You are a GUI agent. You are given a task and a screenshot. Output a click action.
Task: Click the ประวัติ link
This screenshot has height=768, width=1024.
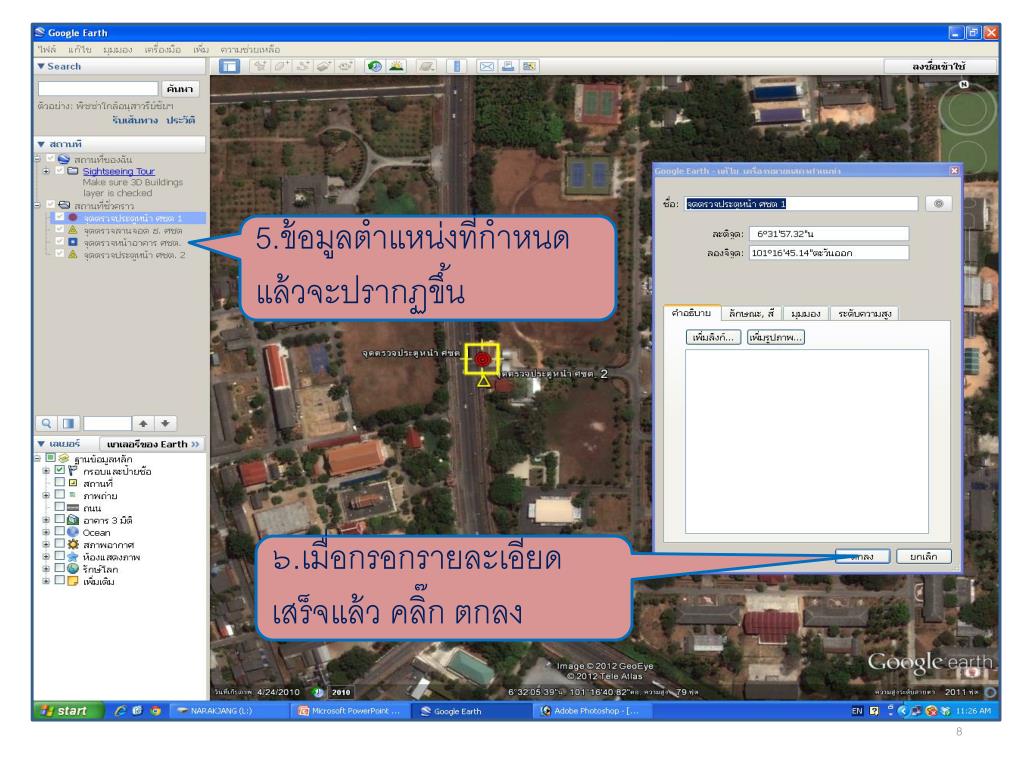coord(180,120)
